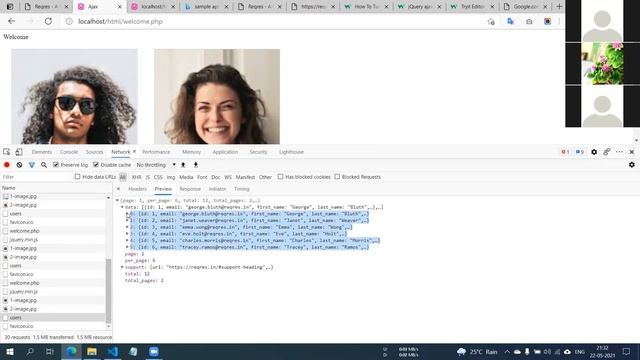This screenshot has width=640, height=360.
Task: Expand item 5 tracey.ramos entry
Action: [x=127, y=247]
